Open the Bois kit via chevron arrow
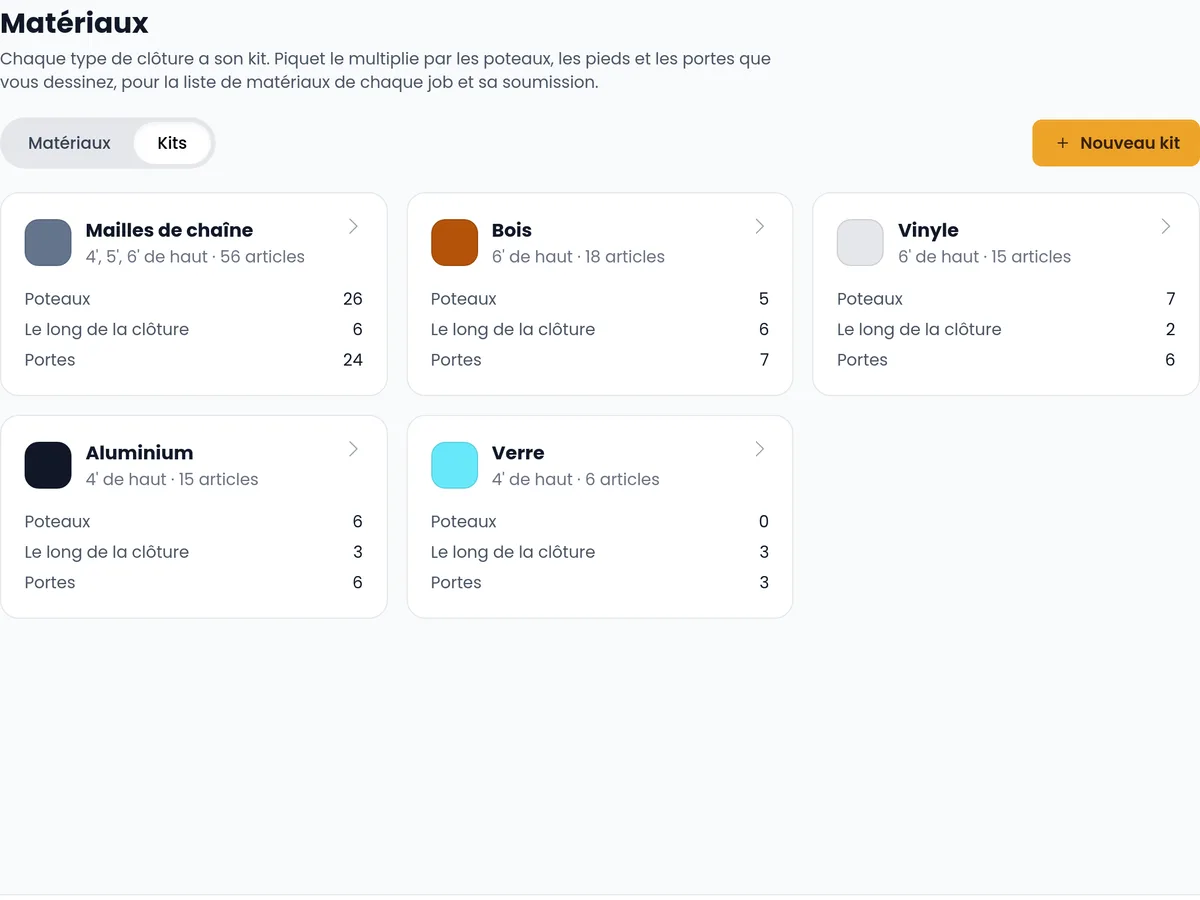Screen dimensions: 1200x900 (x=759, y=227)
